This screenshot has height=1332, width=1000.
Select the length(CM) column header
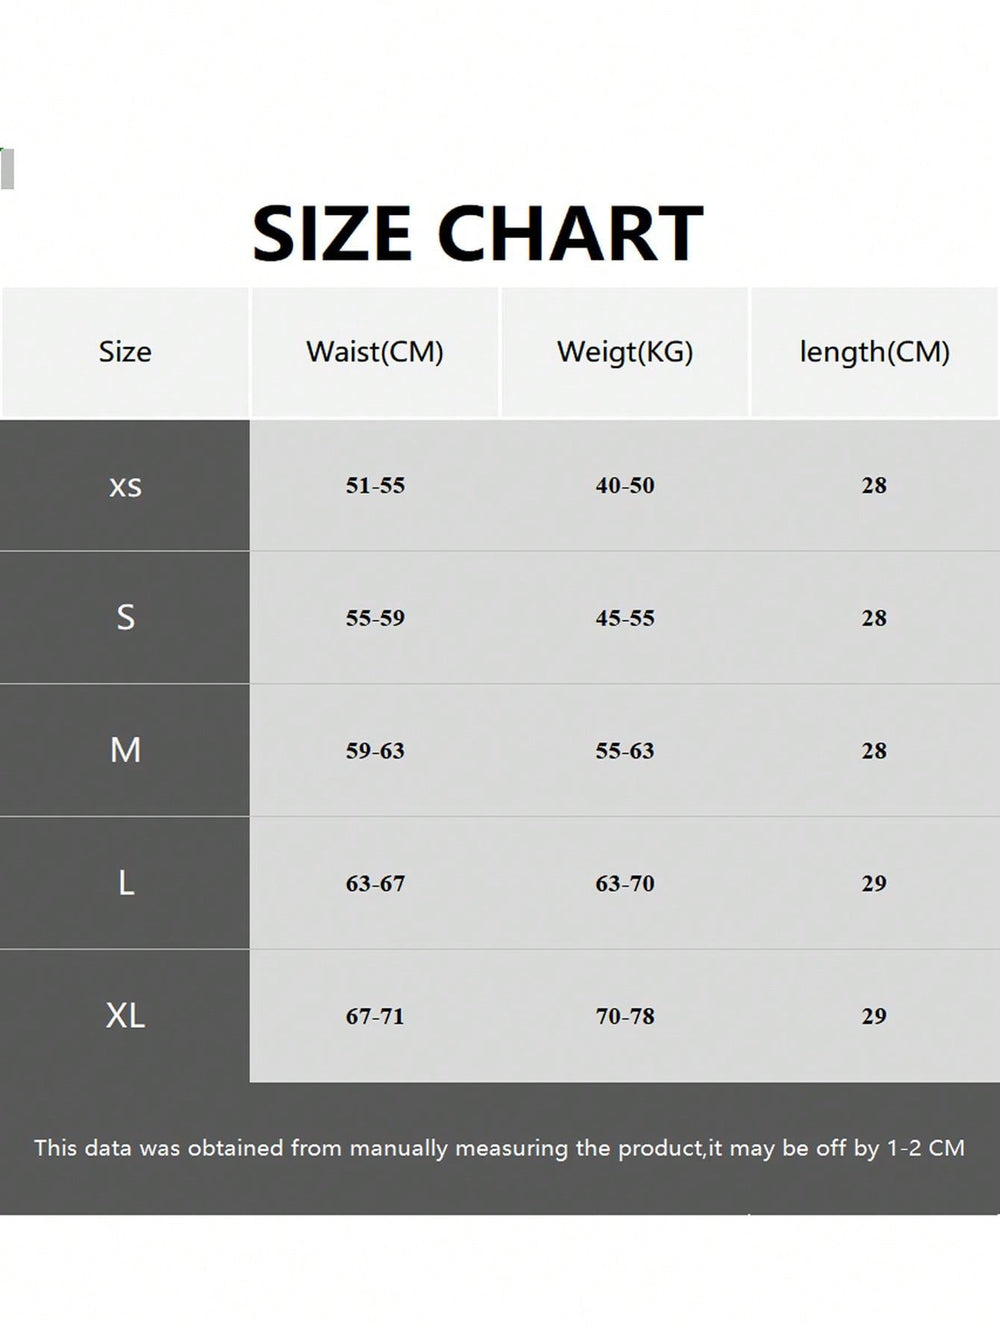(874, 352)
